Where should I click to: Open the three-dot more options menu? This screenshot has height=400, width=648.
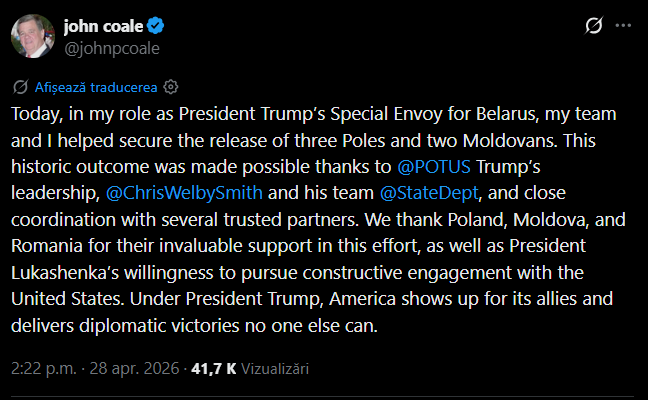(x=625, y=25)
